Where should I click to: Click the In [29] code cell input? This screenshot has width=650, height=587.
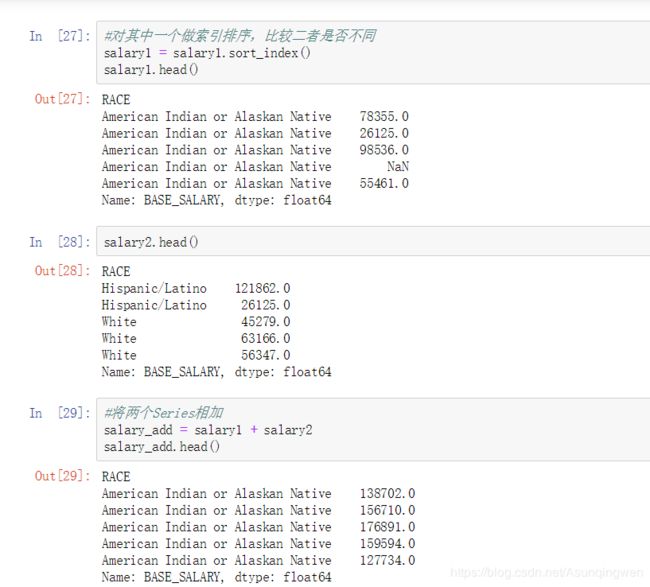373,429
